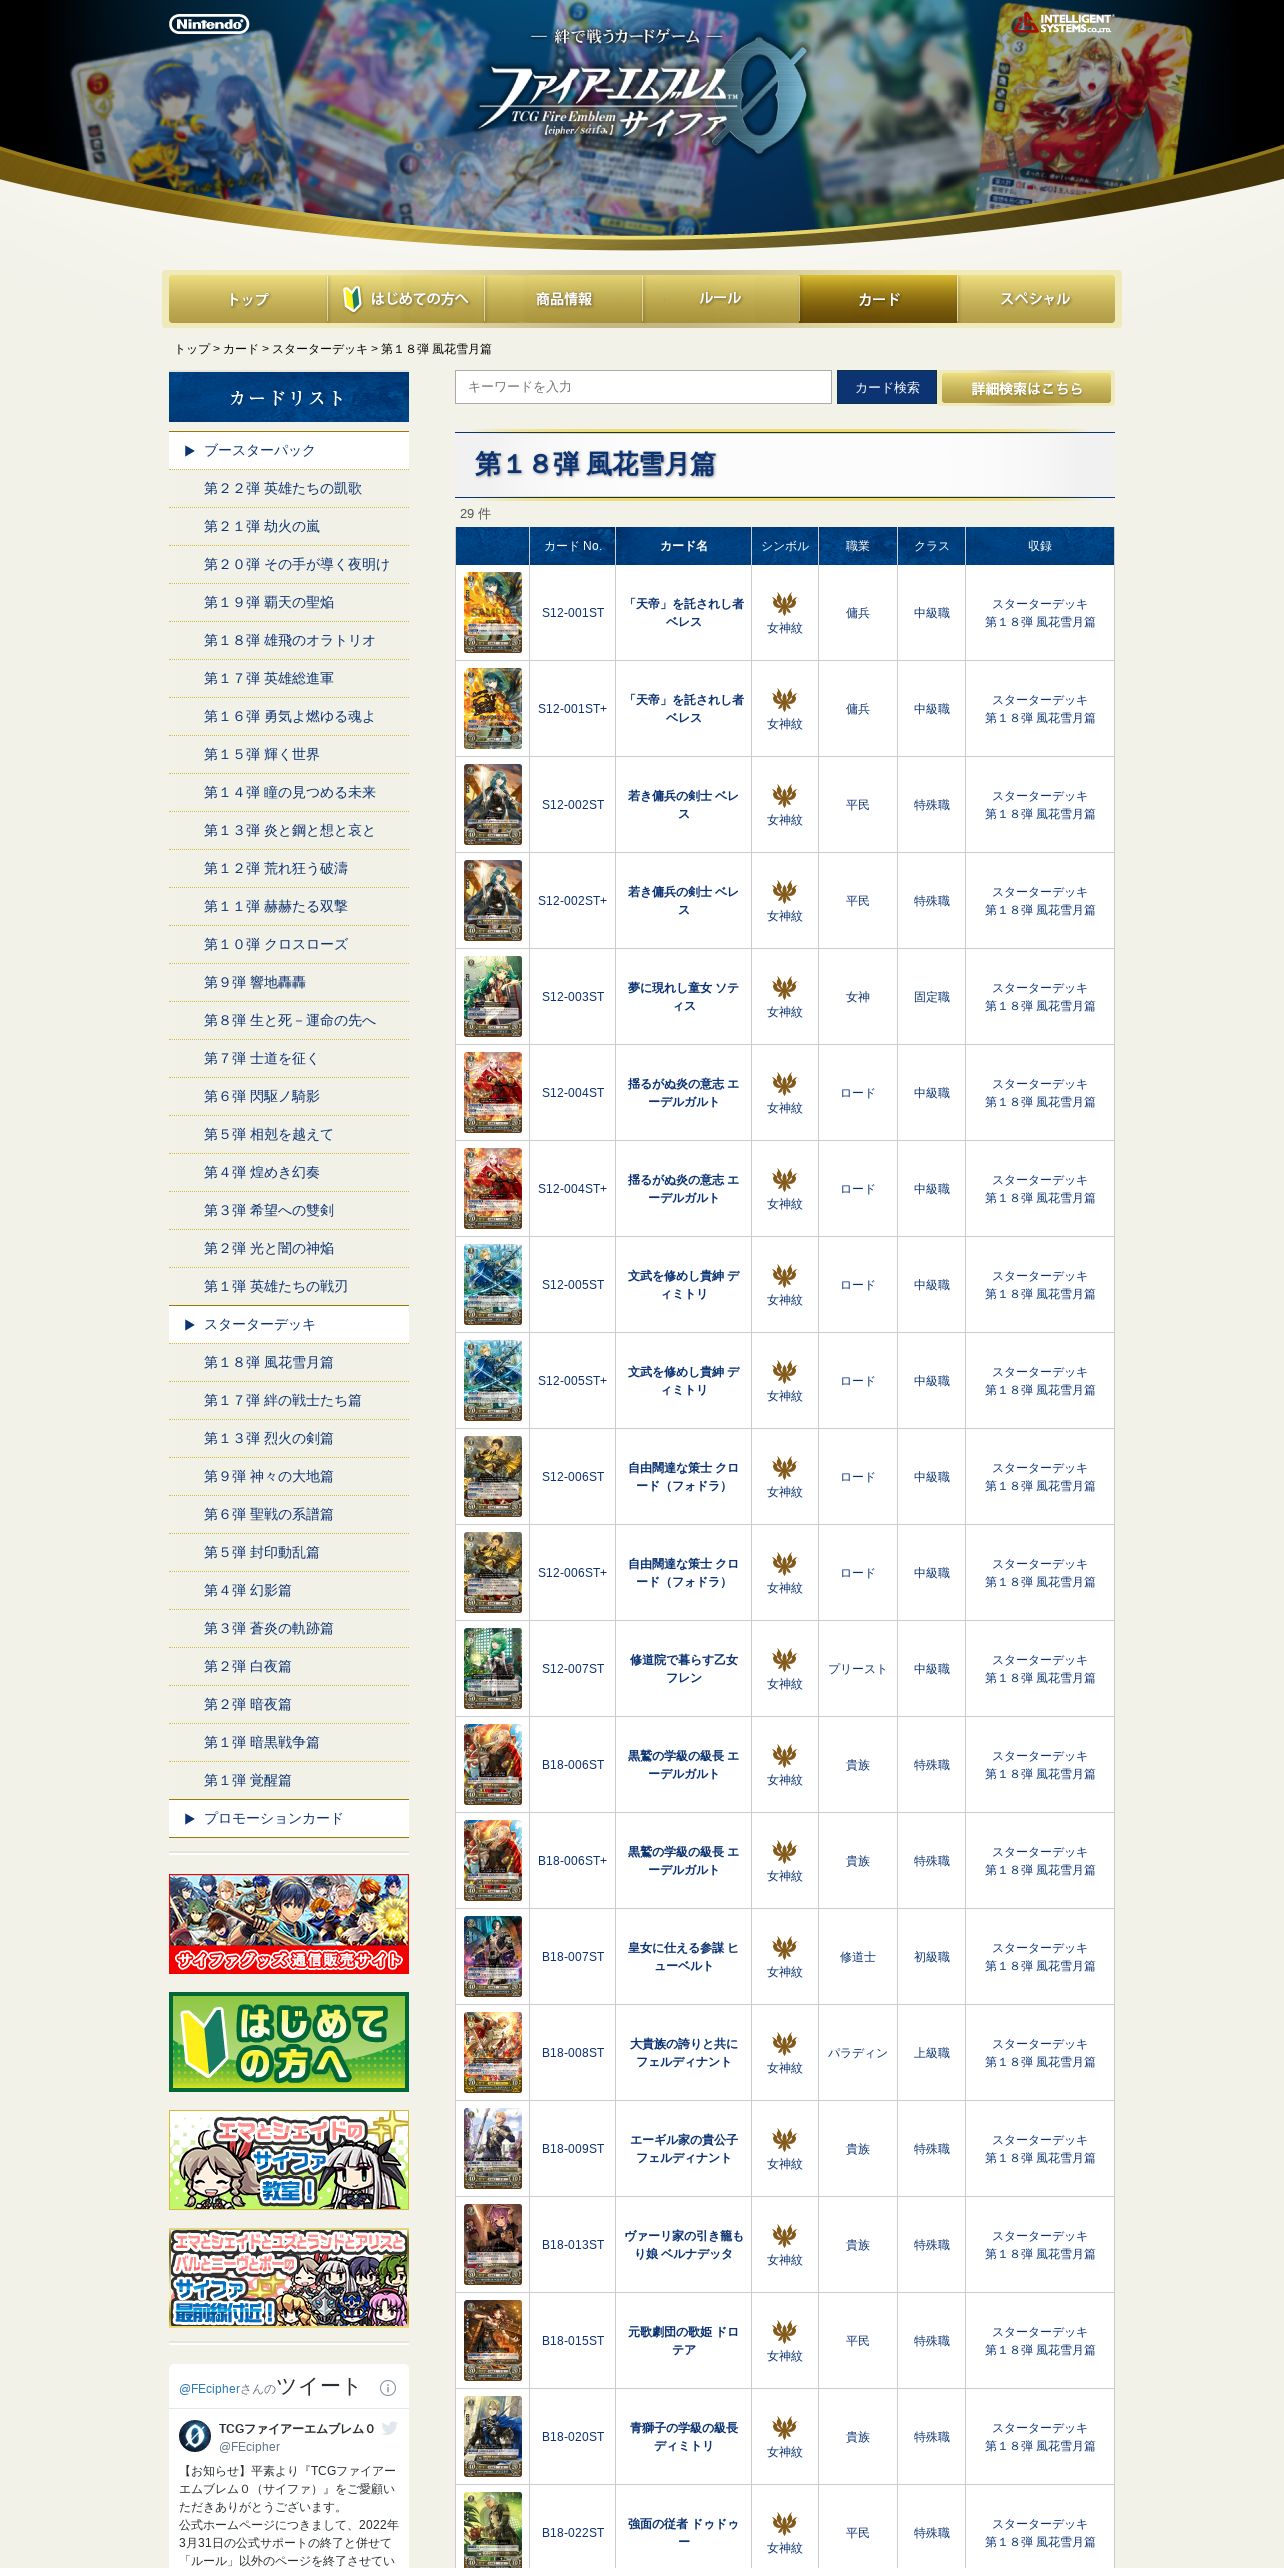Image resolution: width=1284 pixels, height=2568 pixels.
Task: Click 女神紋 symbol icon in B18-022ST row
Action: (x=785, y=2523)
